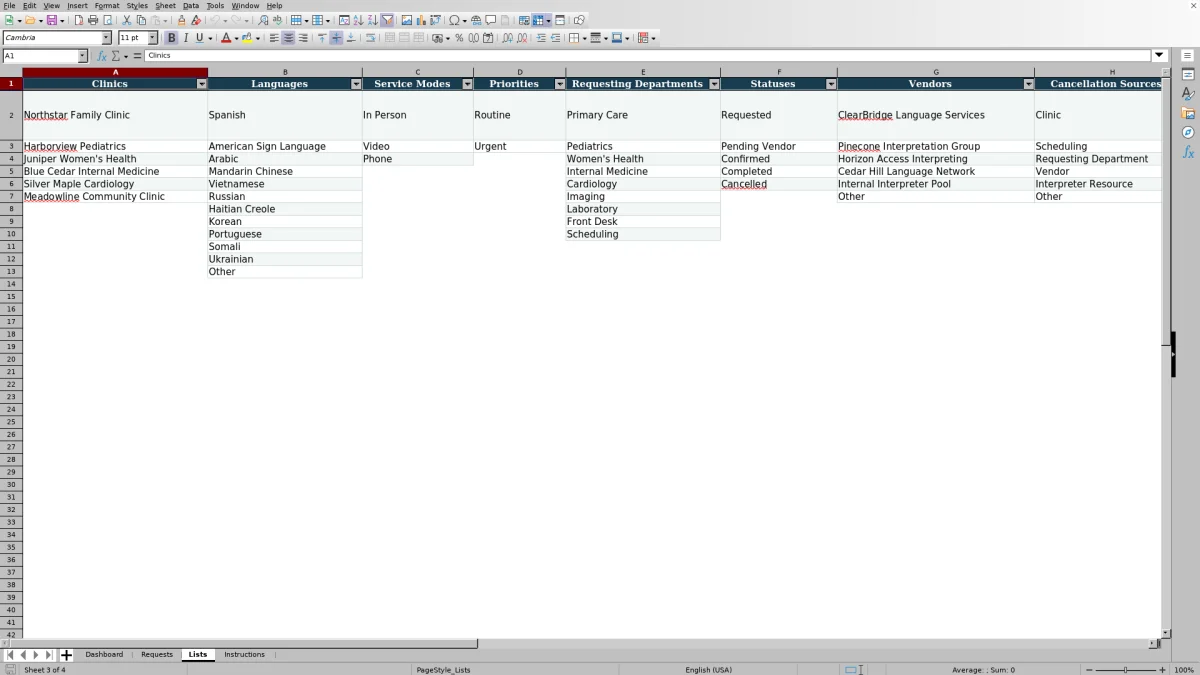1200x675 pixels.
Task: Switch to the Requests sheet tab
Action: tap(157, 655)
